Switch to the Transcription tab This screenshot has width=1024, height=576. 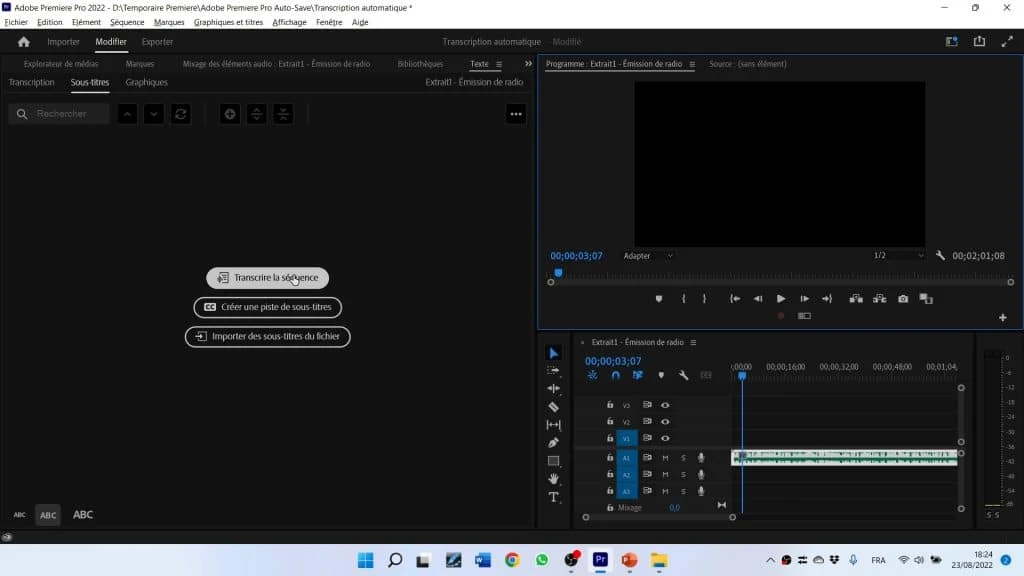pos(31,82)
